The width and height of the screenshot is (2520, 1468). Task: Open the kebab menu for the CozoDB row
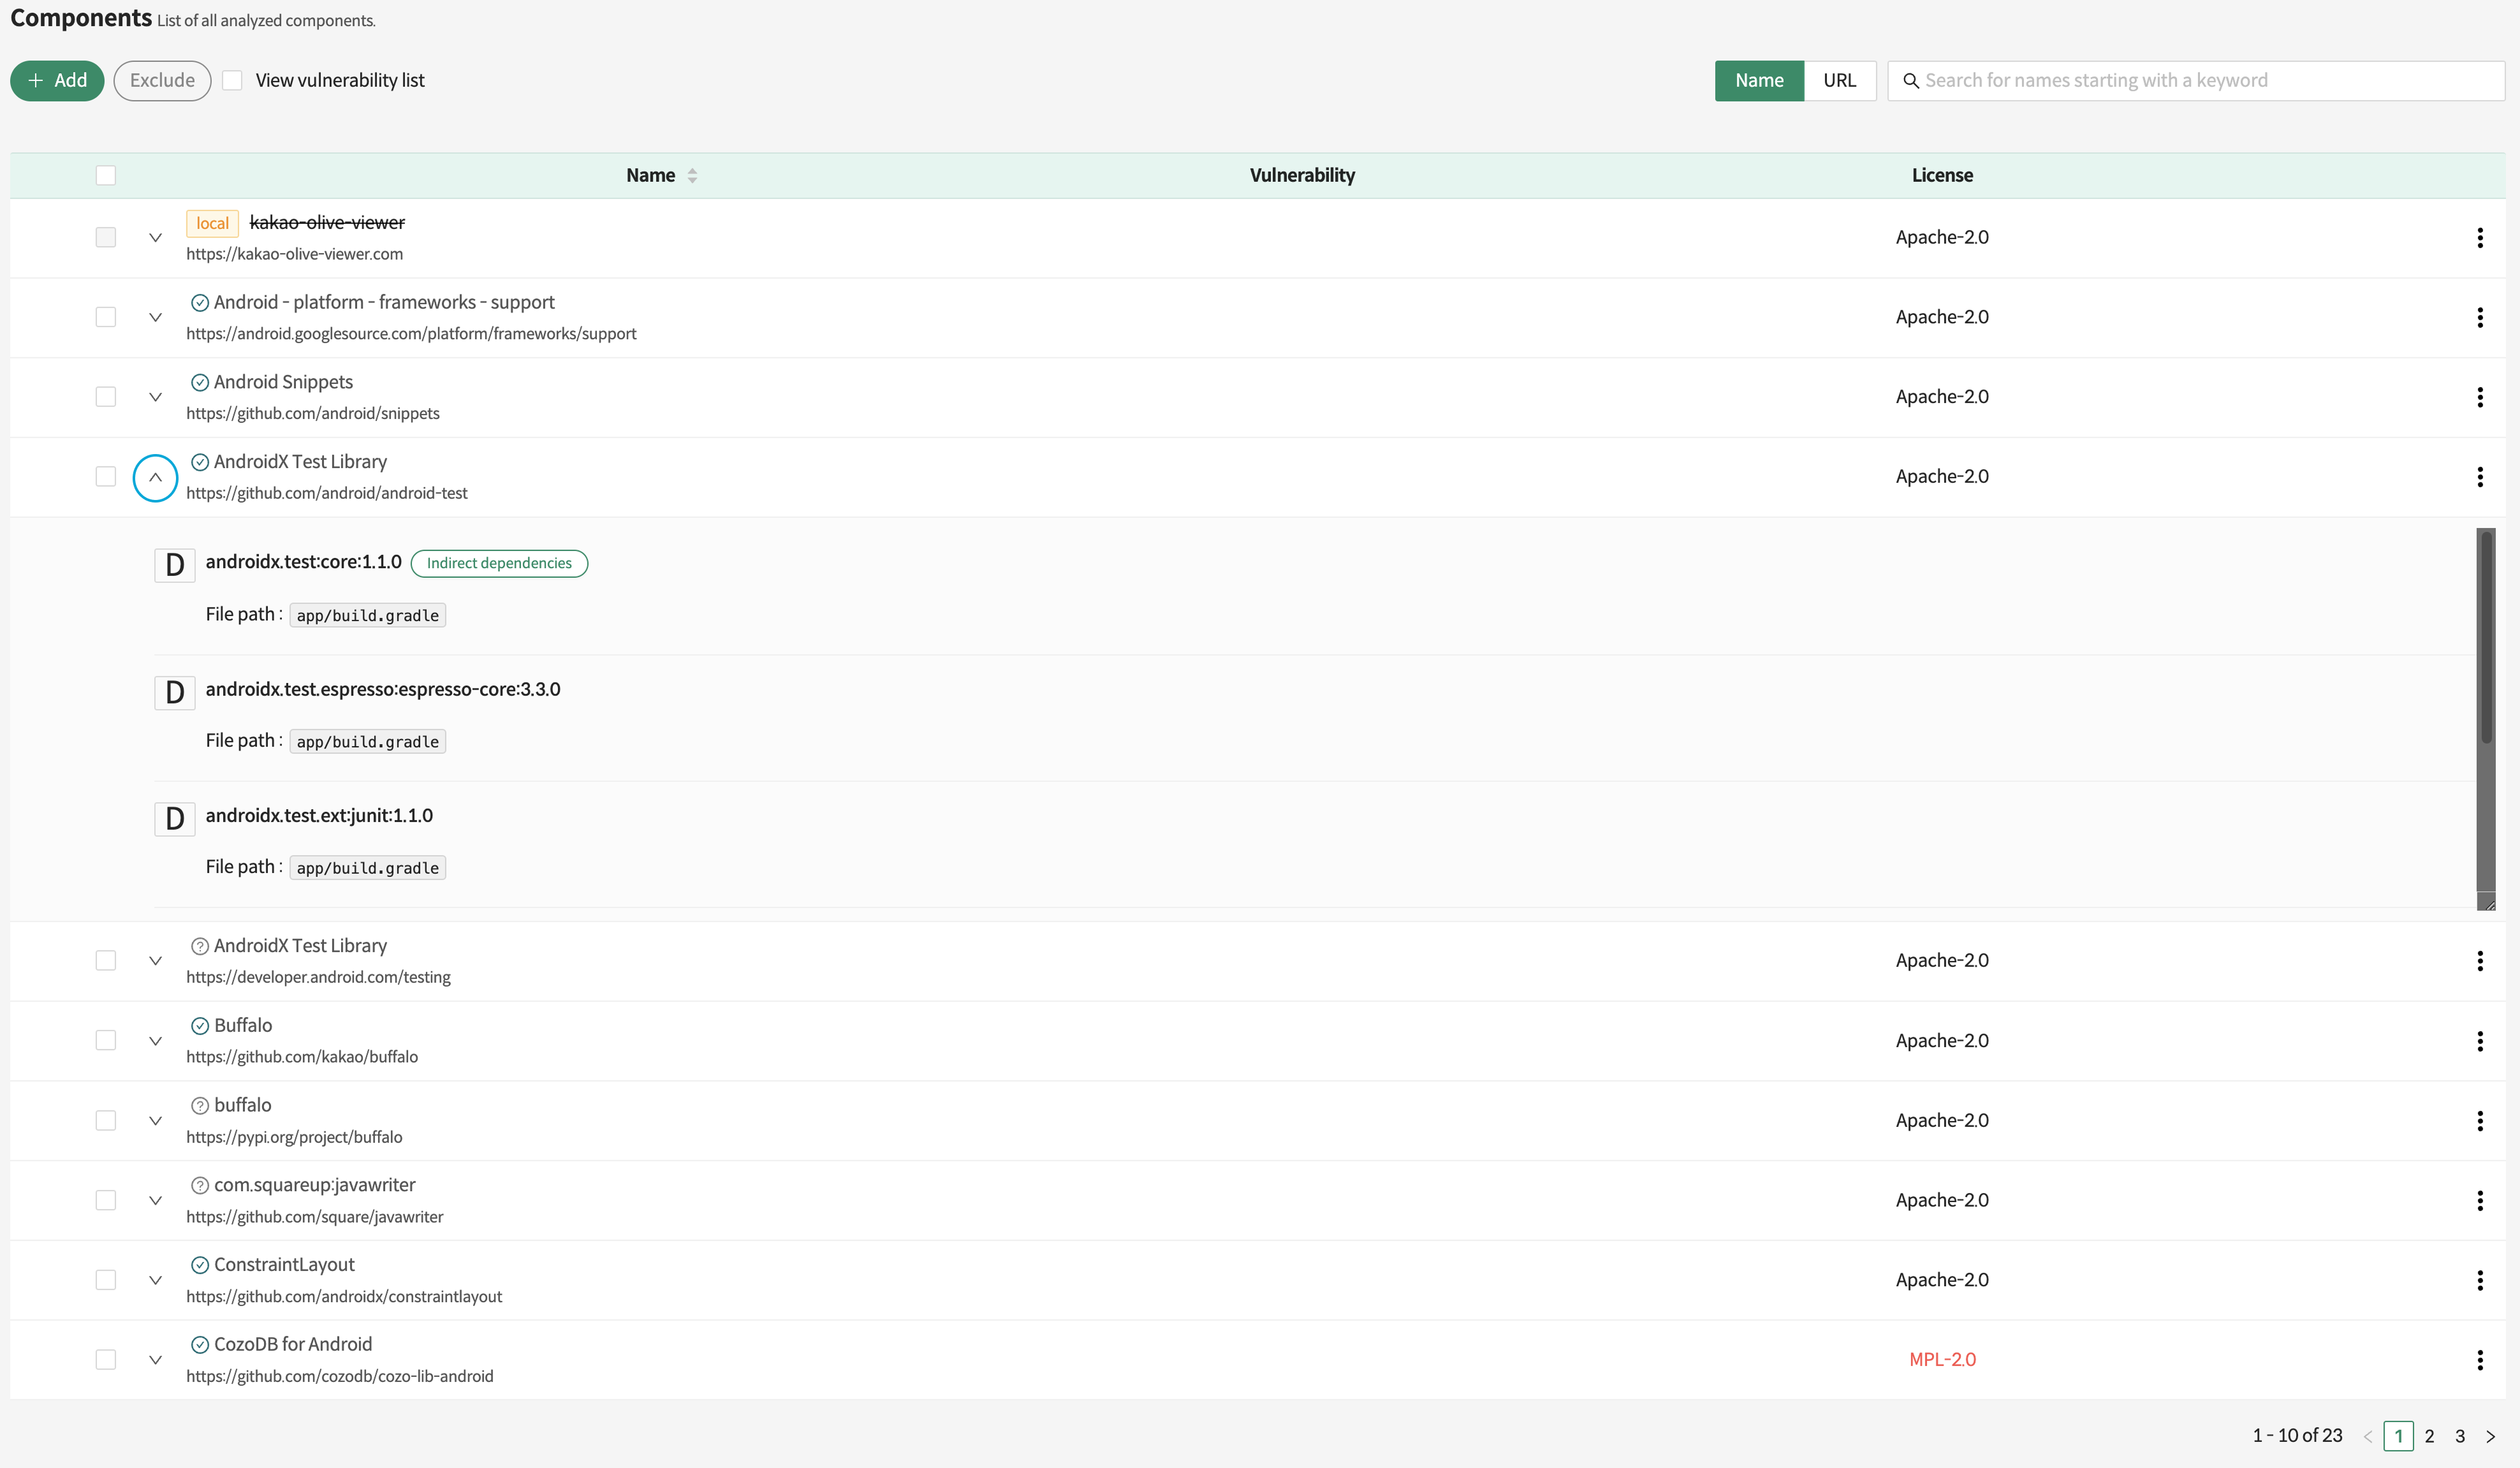tap(2479, 1359)
